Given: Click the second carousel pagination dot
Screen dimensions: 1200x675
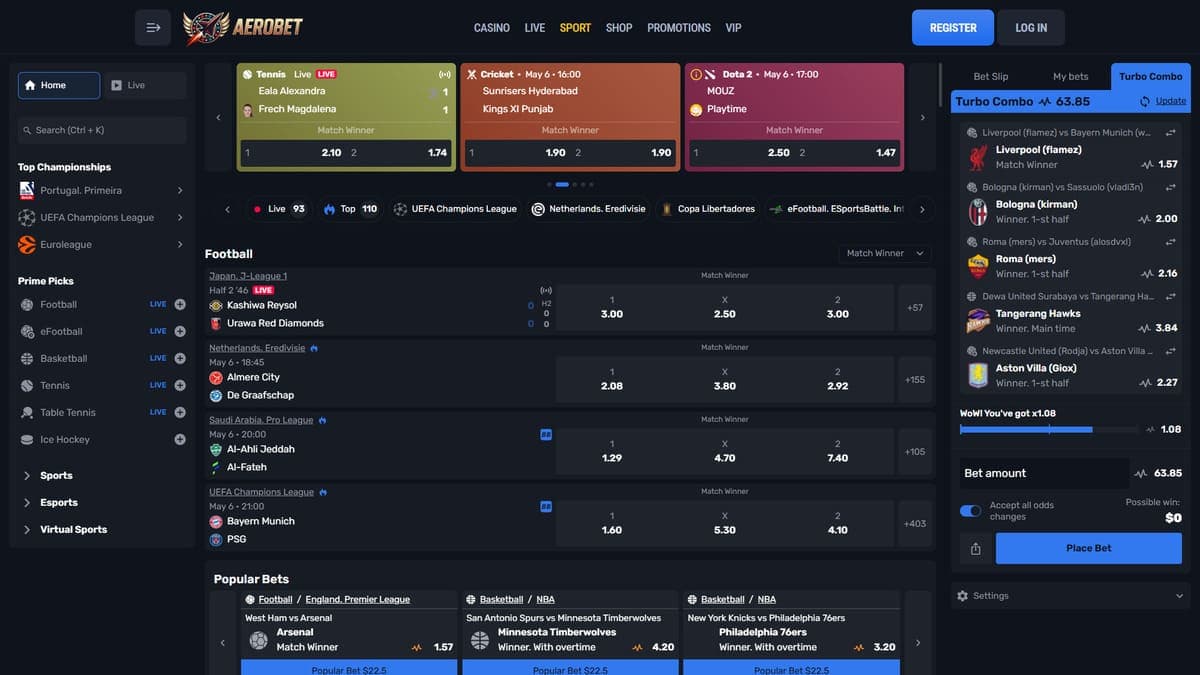Looking at the screenshot, I should (x=562, y=184).
